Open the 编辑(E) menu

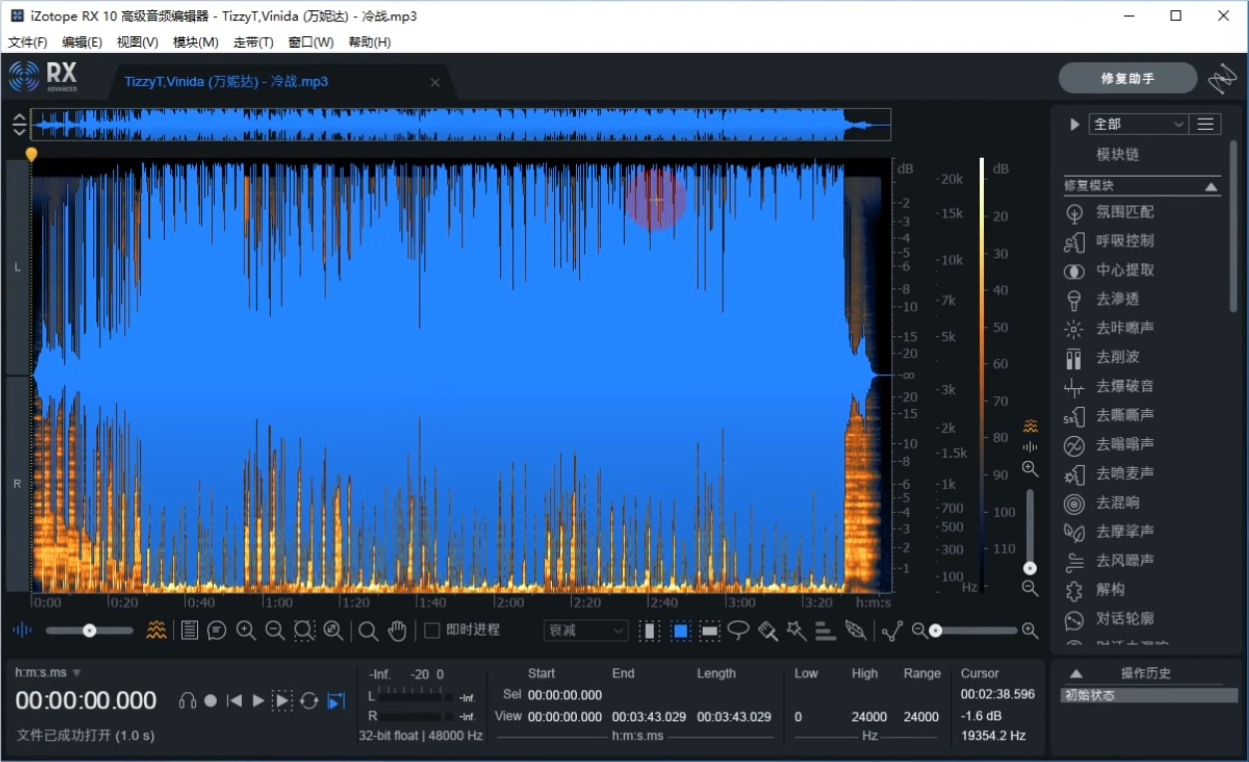pyautogui.click(x=82, y=42)
